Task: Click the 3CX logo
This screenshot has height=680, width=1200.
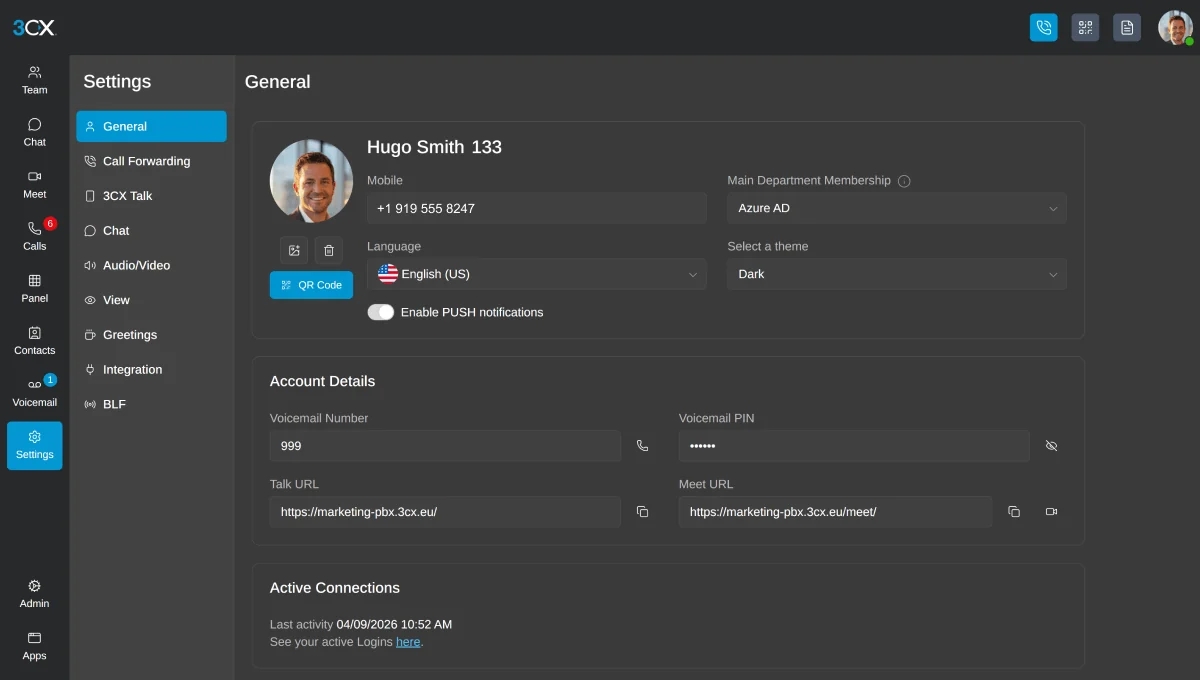Action: pyautogui.click(x=34, y=28)
